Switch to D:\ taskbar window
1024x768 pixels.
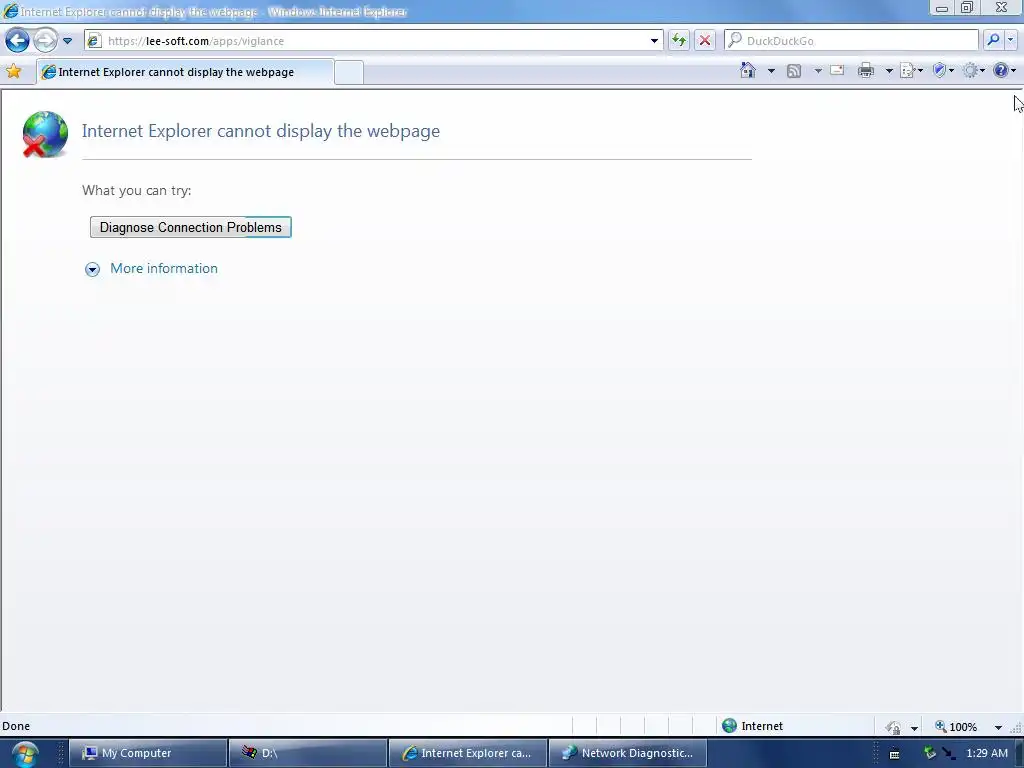click(x=308, y=753)
